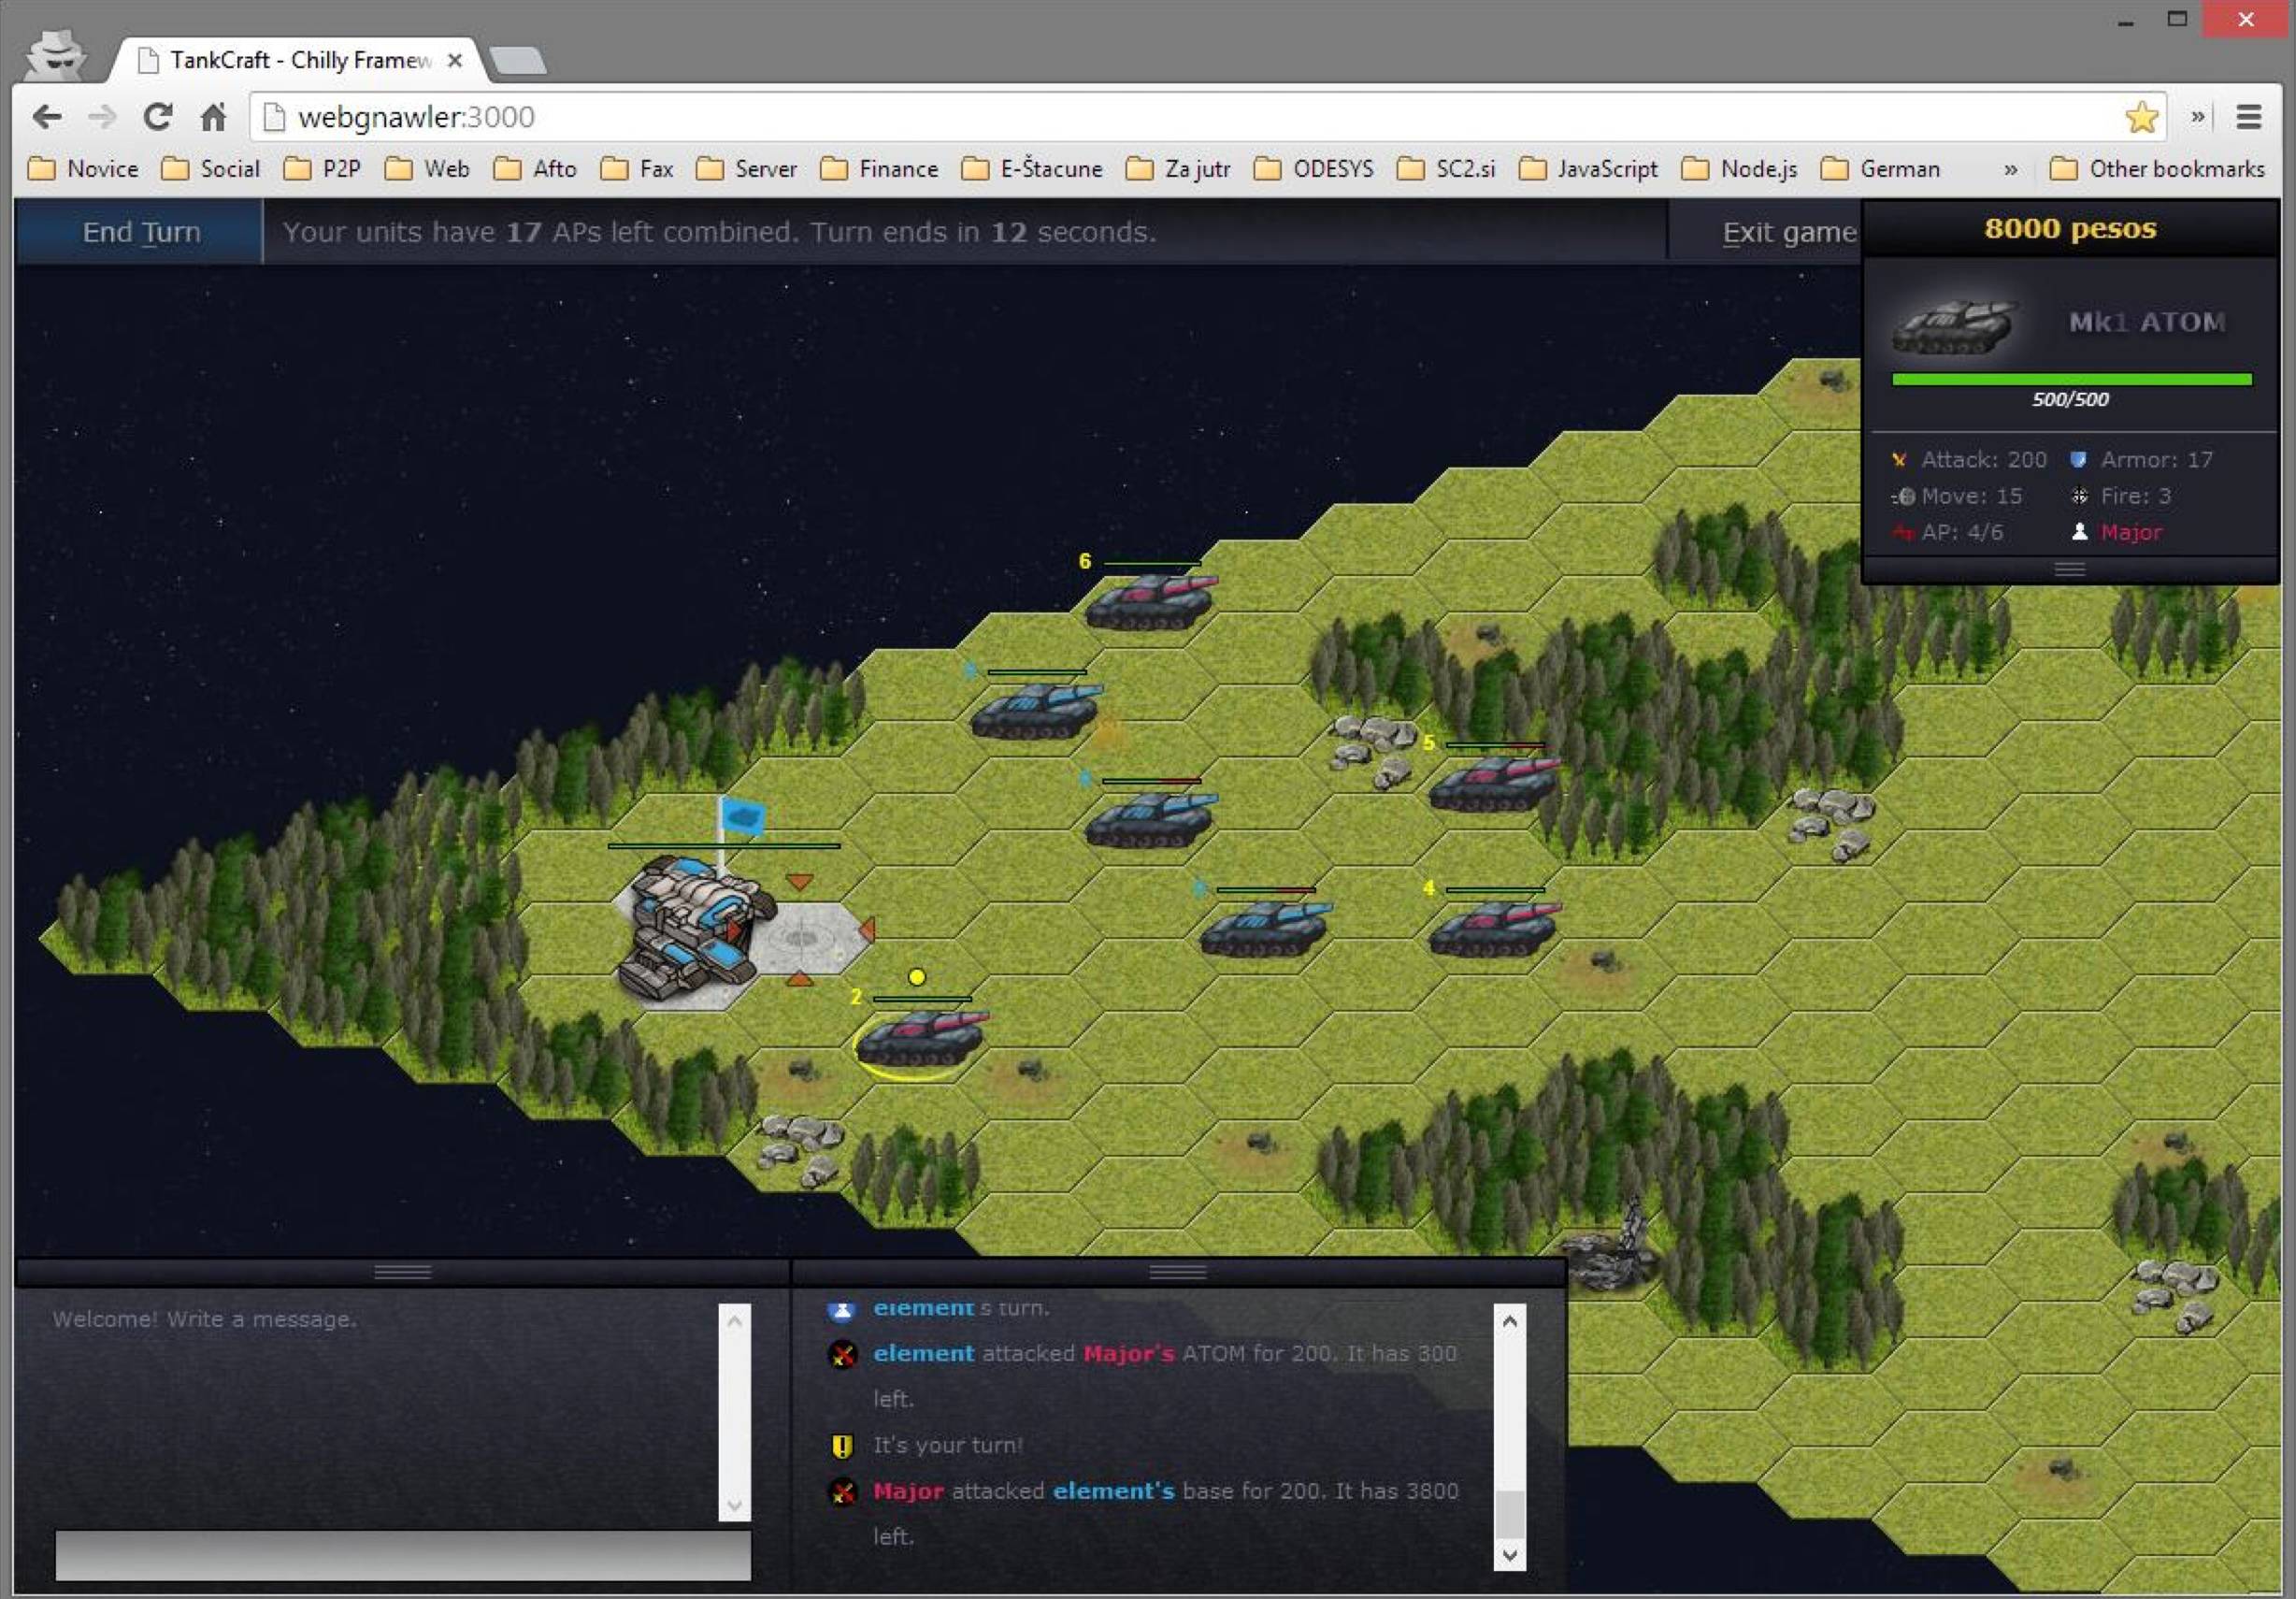Open the Finance bookmarks folder
2296x1599 pixels.
[879, 169]
